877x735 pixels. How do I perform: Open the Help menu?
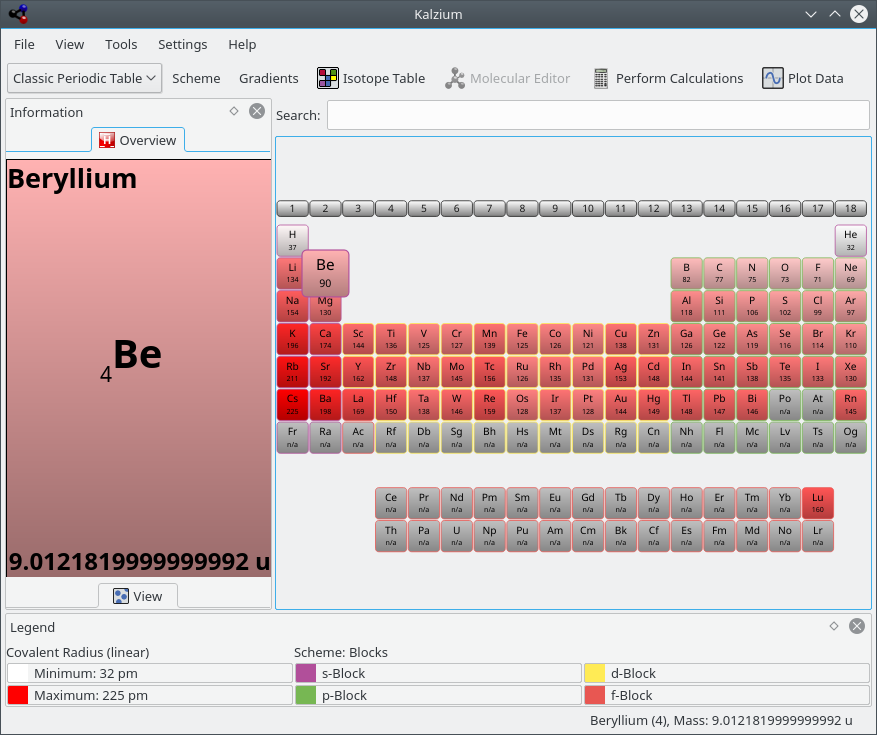pyautogui.click(x=242, y=44)
